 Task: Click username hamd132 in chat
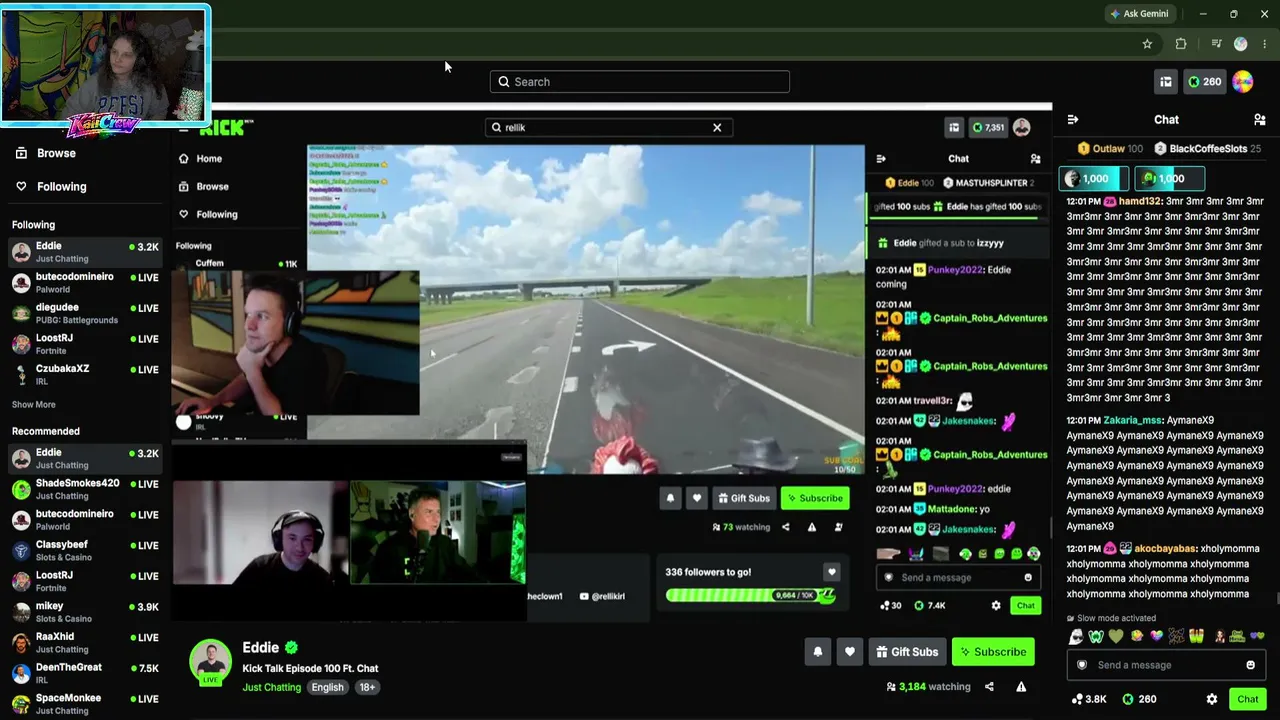pos(1140,201)
